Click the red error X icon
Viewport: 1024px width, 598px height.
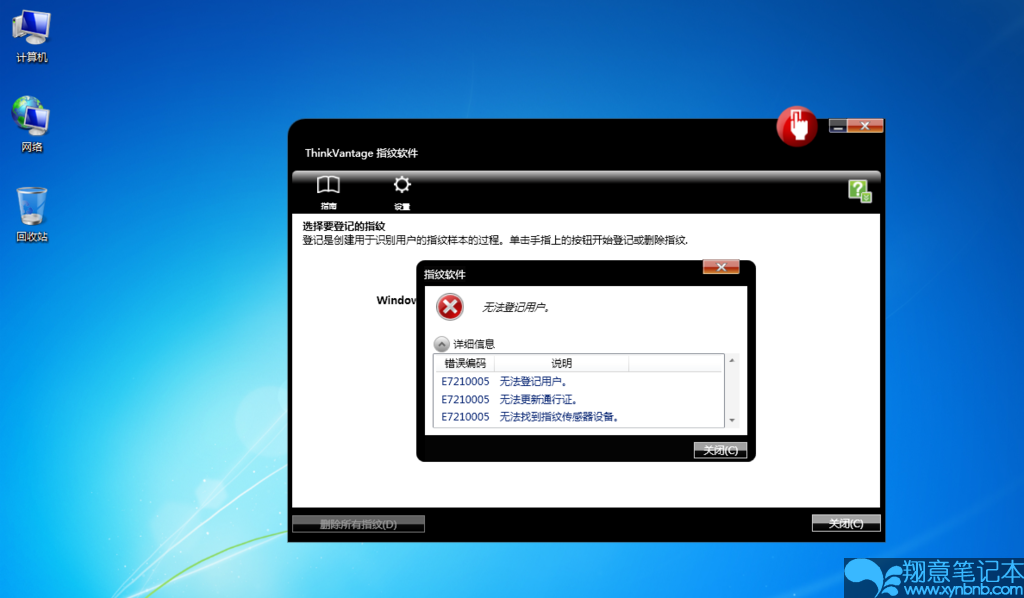coord(450,307)
